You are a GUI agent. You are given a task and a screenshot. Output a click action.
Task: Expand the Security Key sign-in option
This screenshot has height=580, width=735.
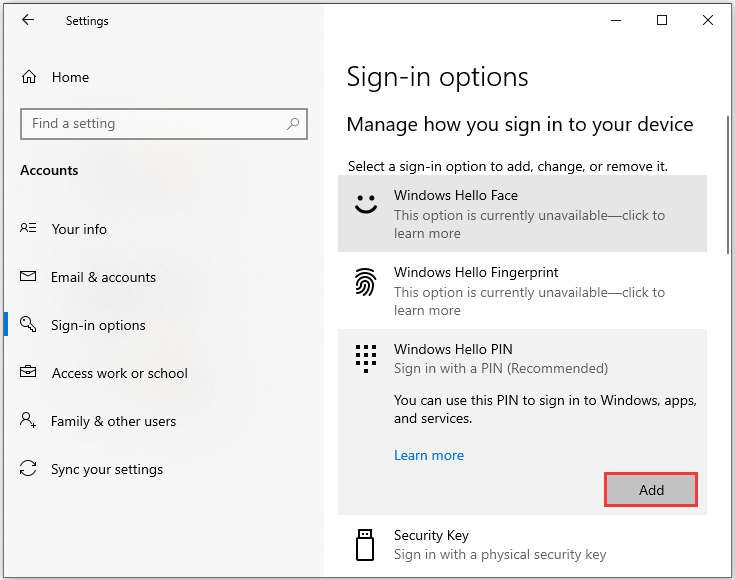coord(529,545)
